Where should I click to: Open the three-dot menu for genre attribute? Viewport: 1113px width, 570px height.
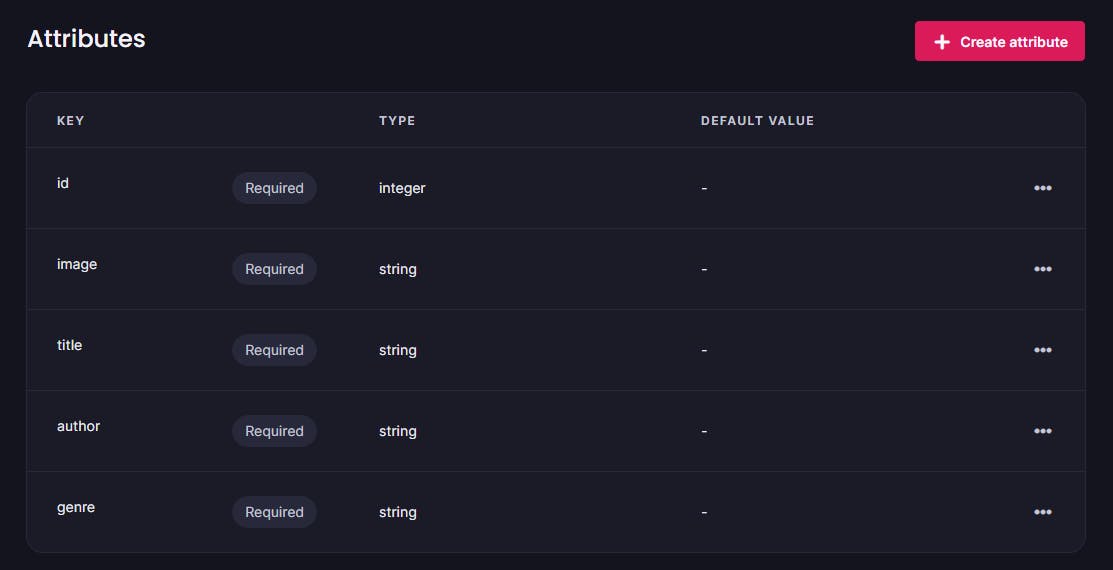coord(1042,512)
